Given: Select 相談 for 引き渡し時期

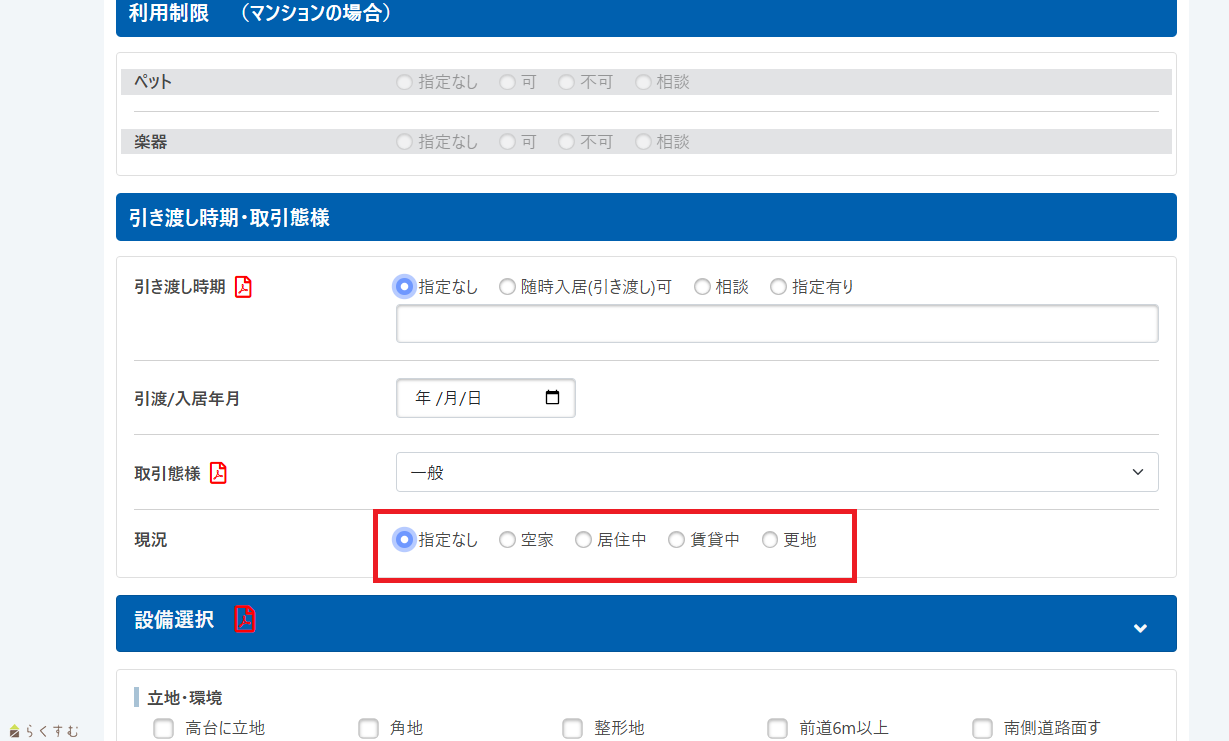Looking at the screenshot, I should pos(702,287).
